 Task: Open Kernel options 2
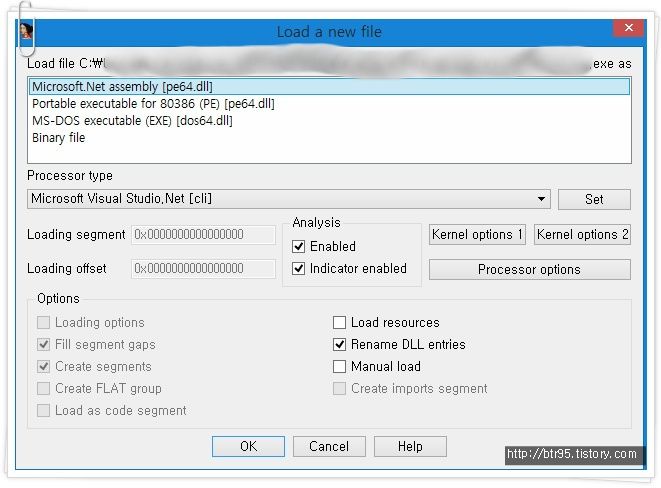582,234
